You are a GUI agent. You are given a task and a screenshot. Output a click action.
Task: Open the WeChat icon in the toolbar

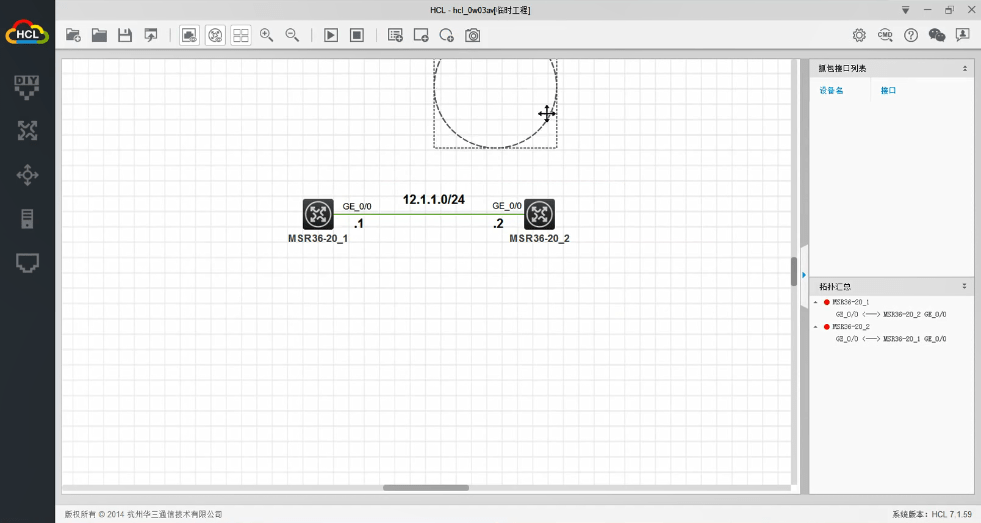(937, 35)
